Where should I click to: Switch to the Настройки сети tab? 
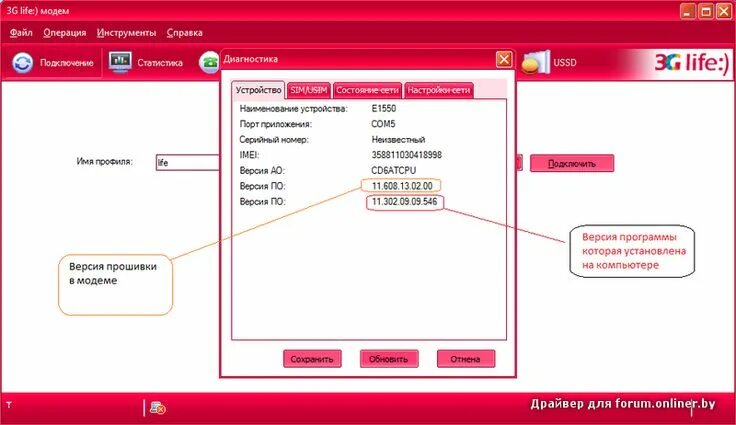point(438,90)
